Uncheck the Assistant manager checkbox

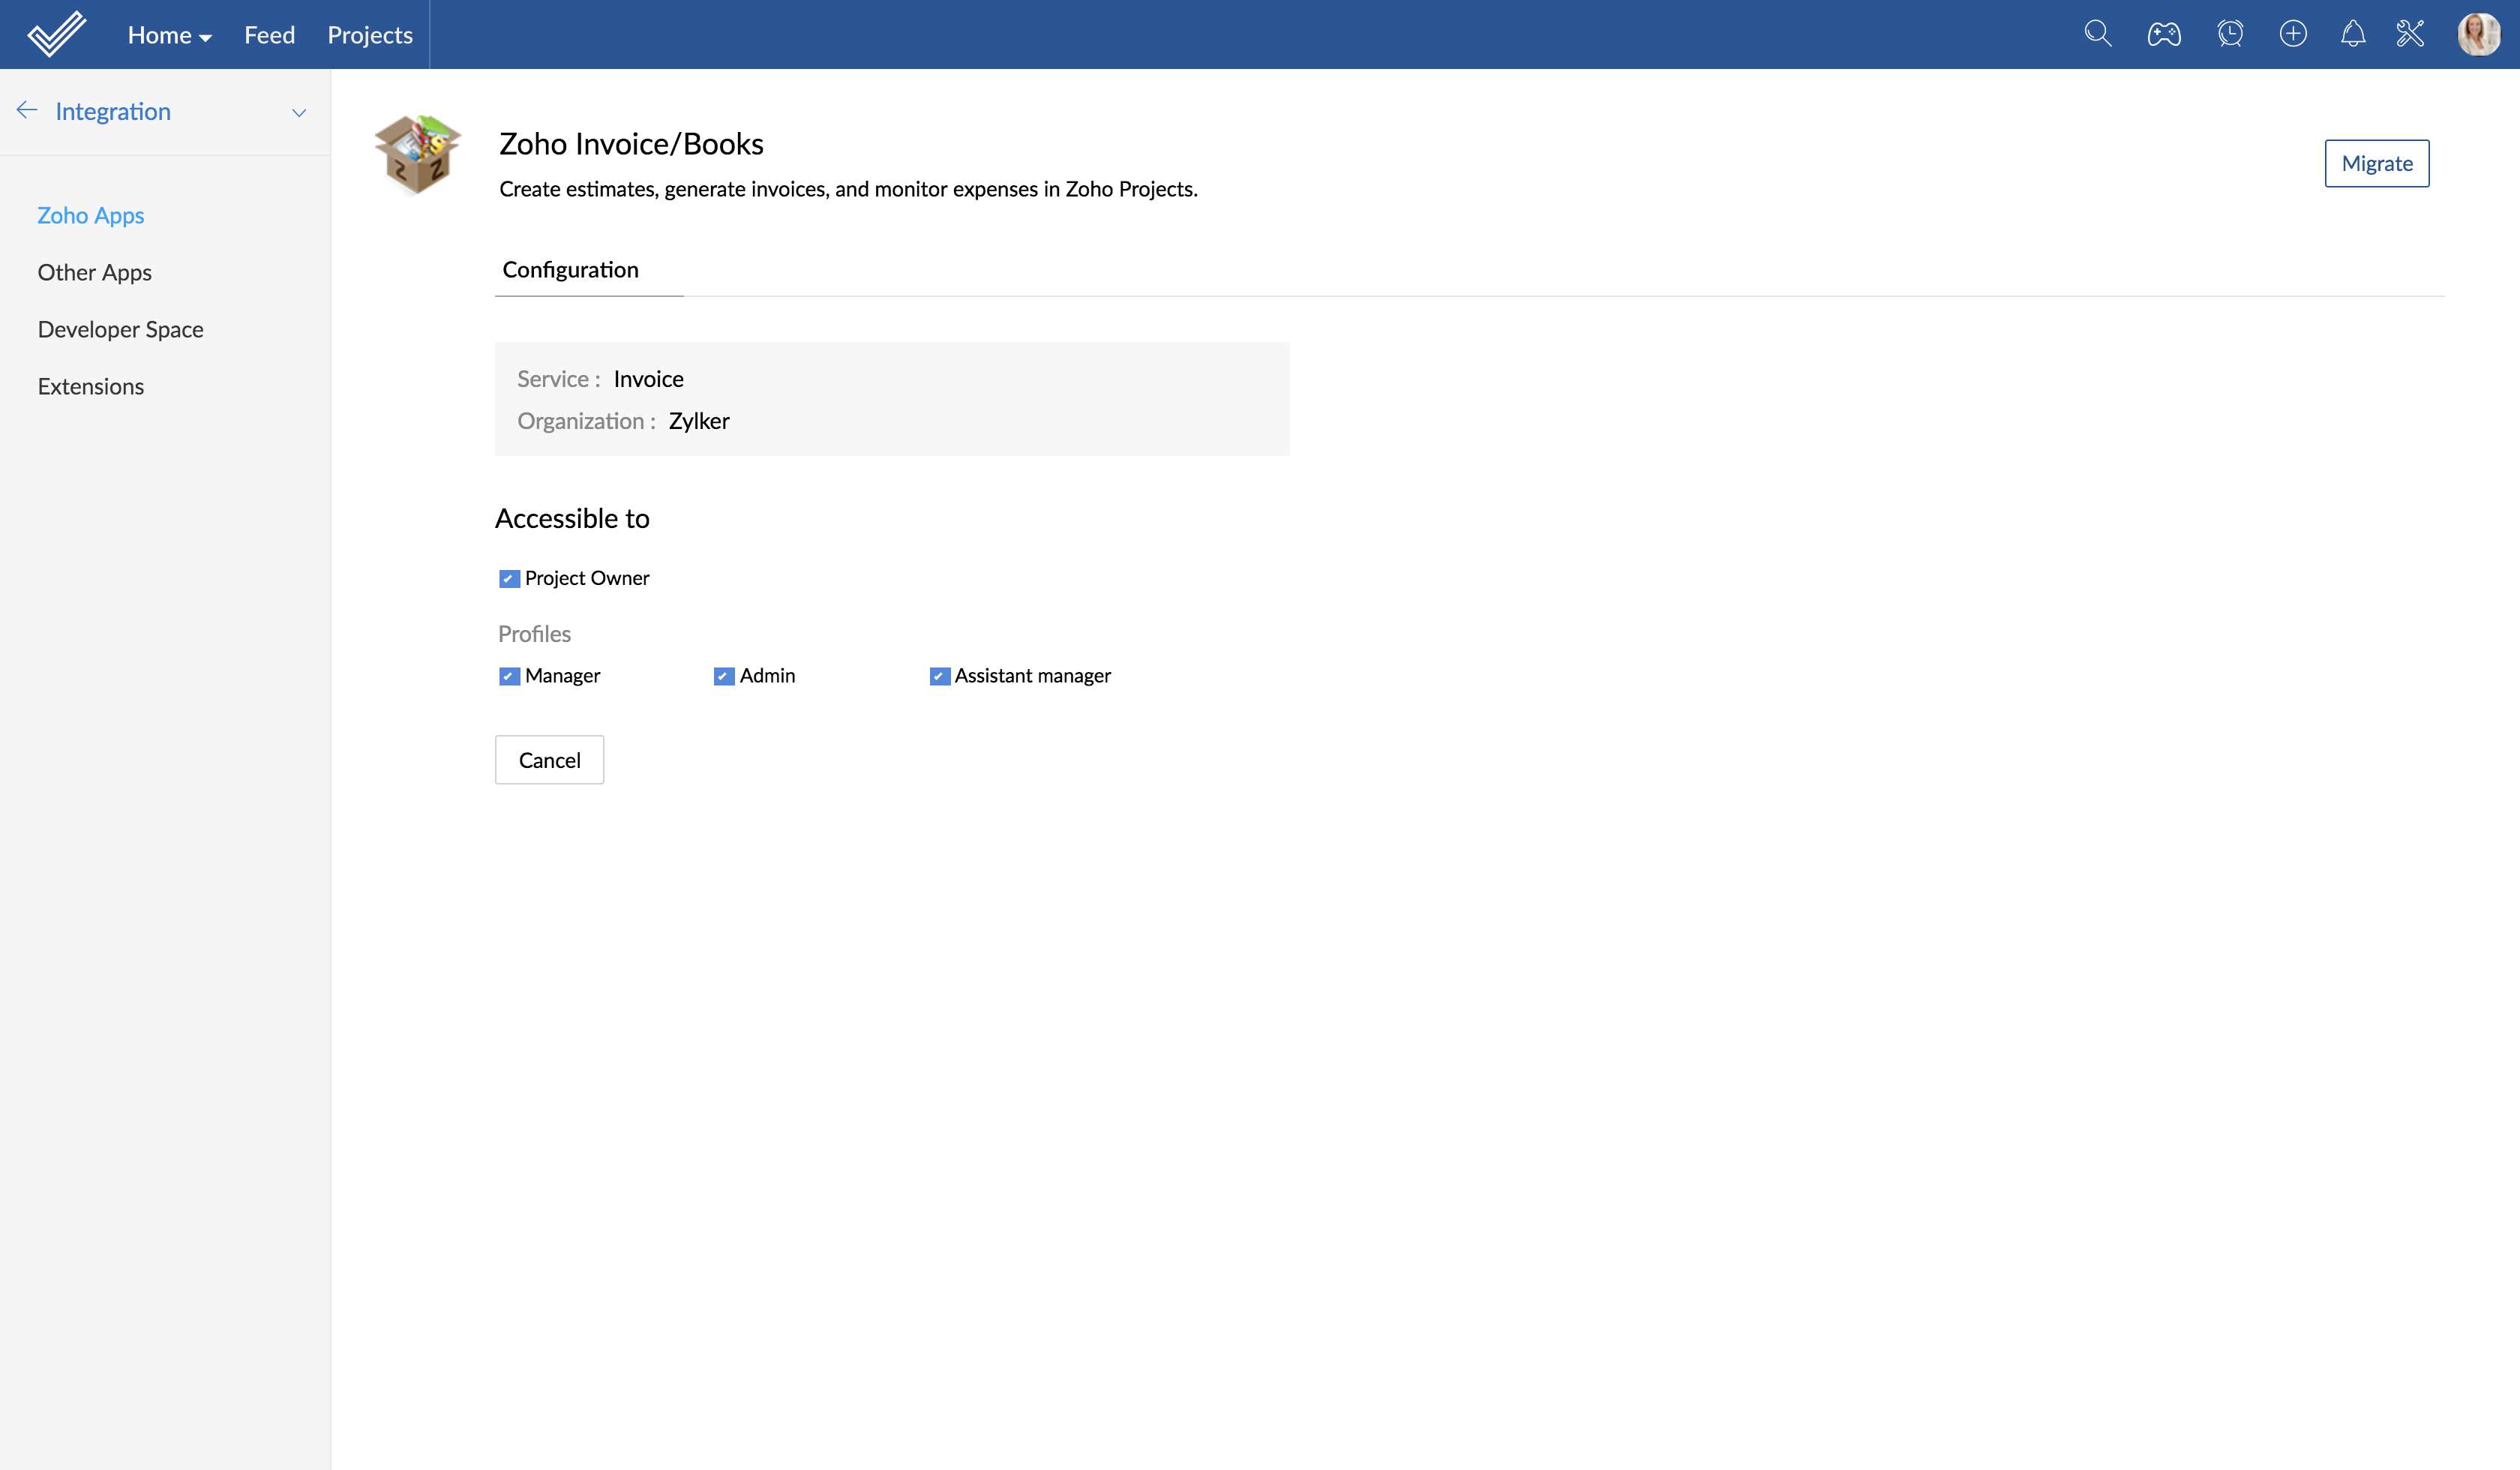click(x=939, y=676)
